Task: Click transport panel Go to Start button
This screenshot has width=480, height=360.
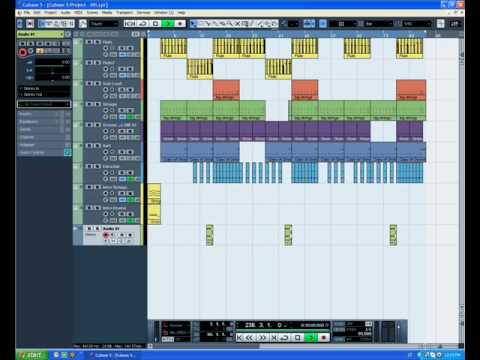Action: [239, 338]
